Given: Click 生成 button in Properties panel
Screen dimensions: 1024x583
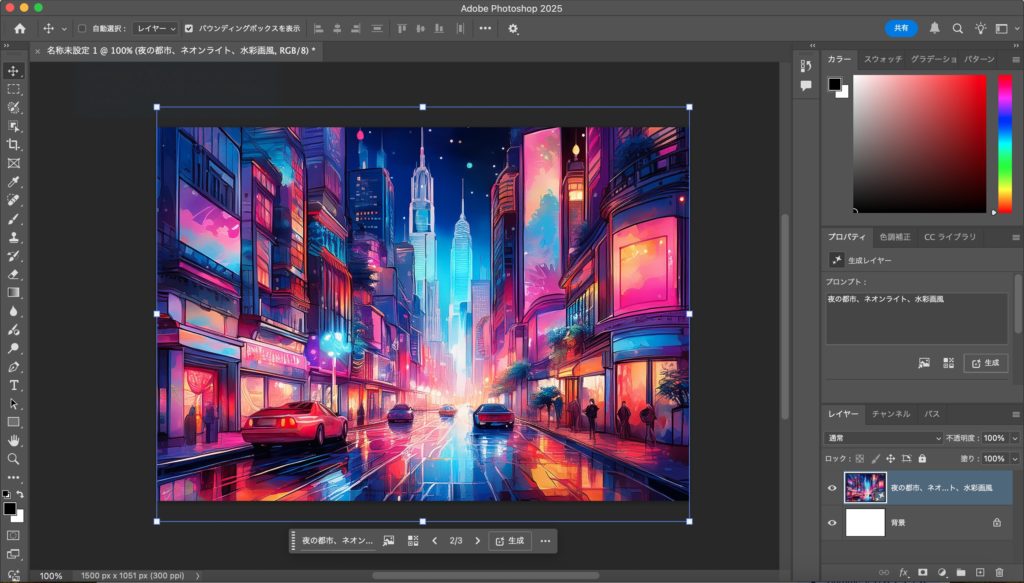Looking at the screenshot, I should pos(986,363).
